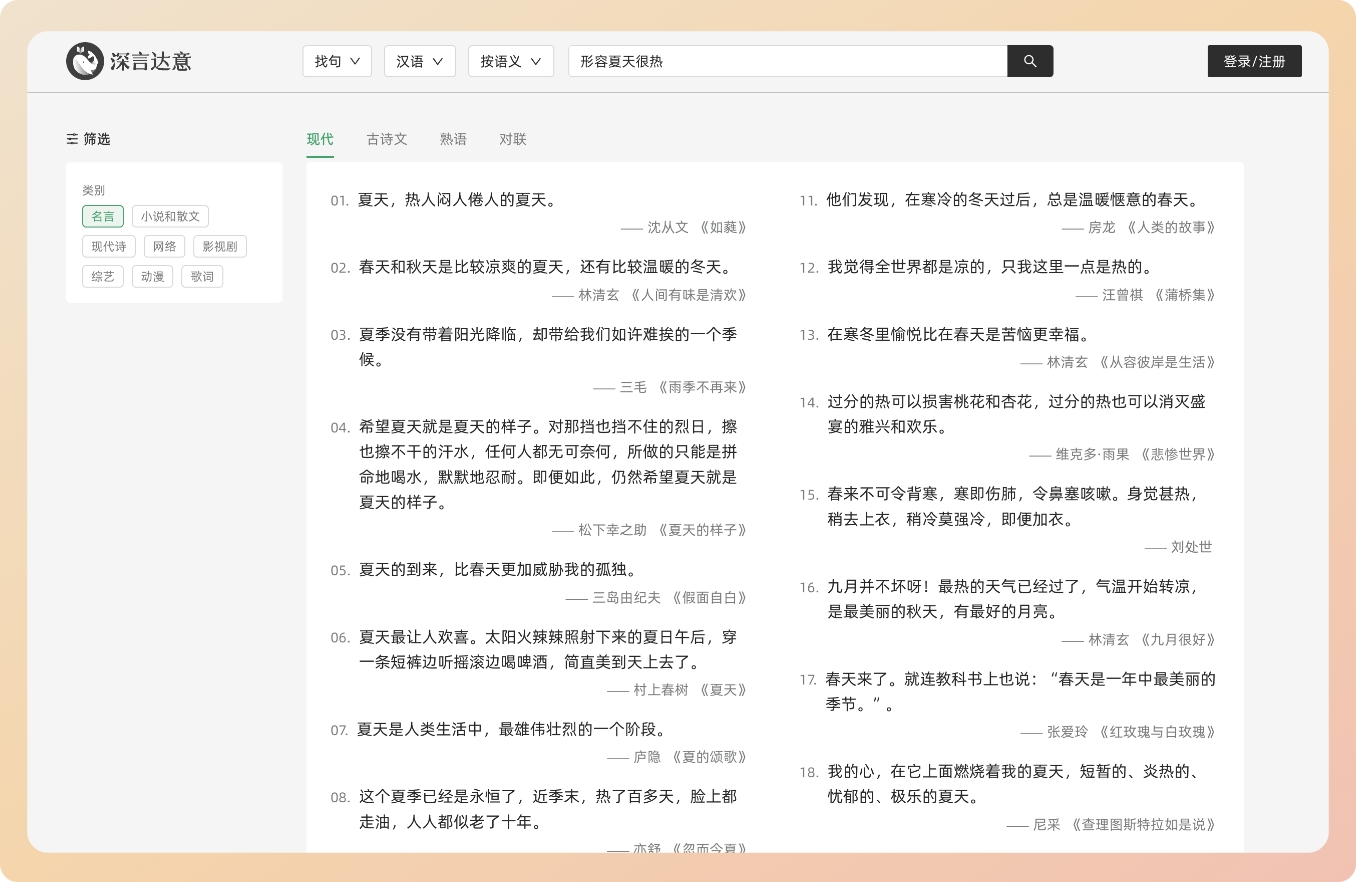1356x882 pixels.
Task: Switch to the 古诗文 tab
Action: click(x=387, y=139)
